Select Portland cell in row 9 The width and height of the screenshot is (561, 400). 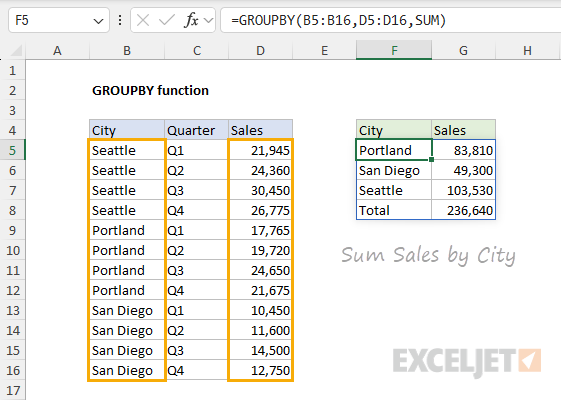(x=127, y=230)
